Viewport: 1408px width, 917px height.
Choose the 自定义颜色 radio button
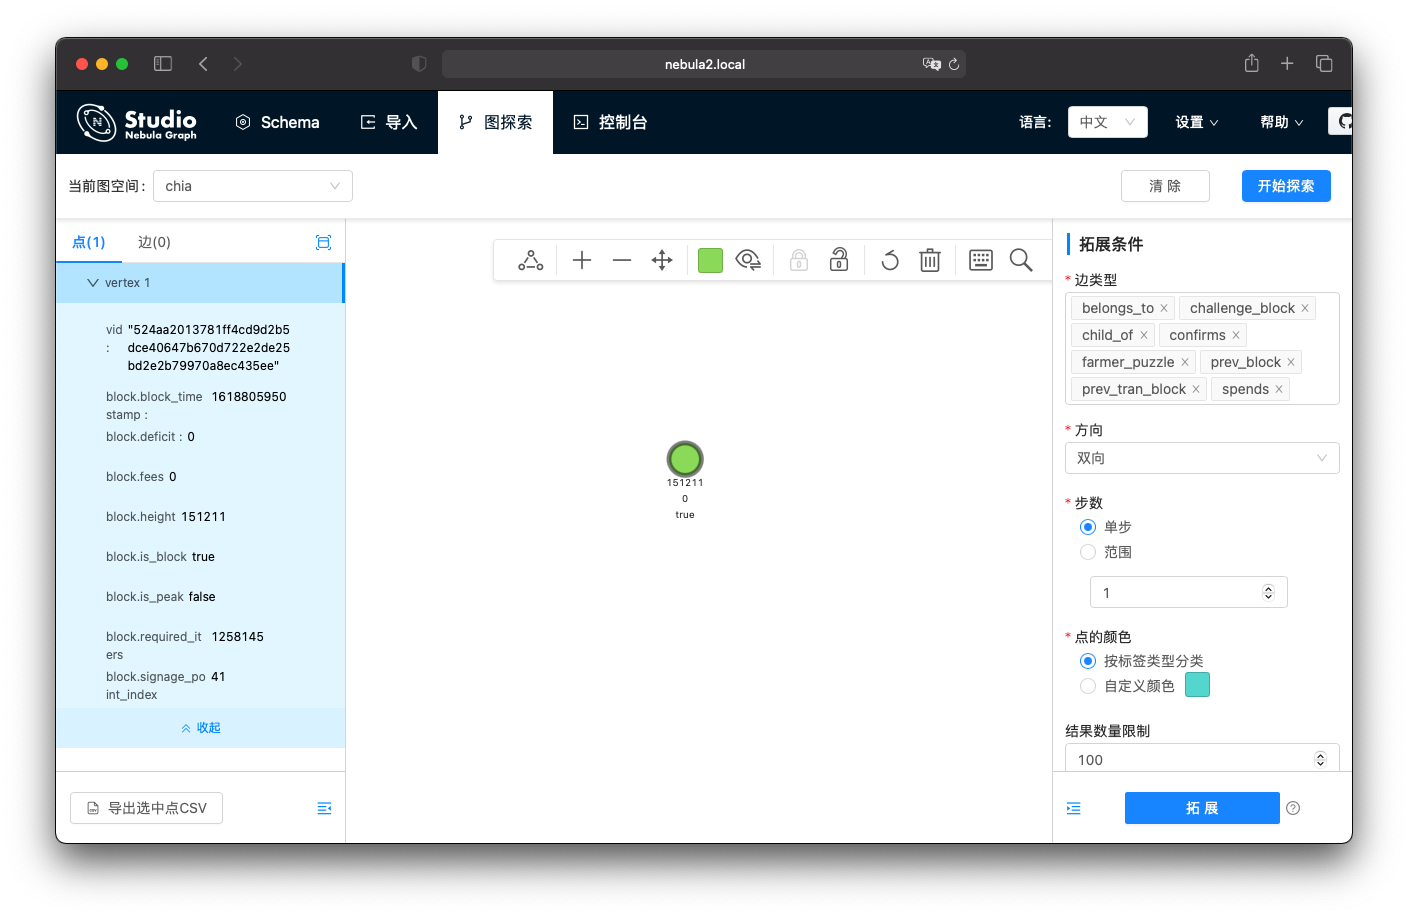pos(1088,686)
